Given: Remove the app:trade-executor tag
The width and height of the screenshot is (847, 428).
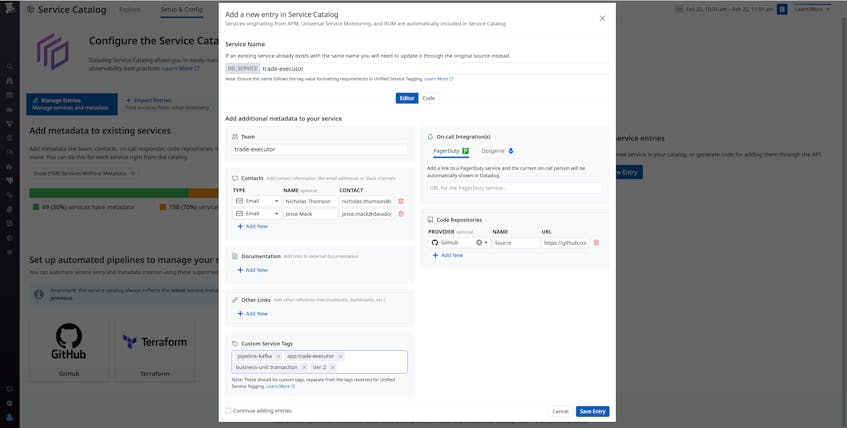Looking at the screenshot, I should pyautogui.click(x=340, y=356).
